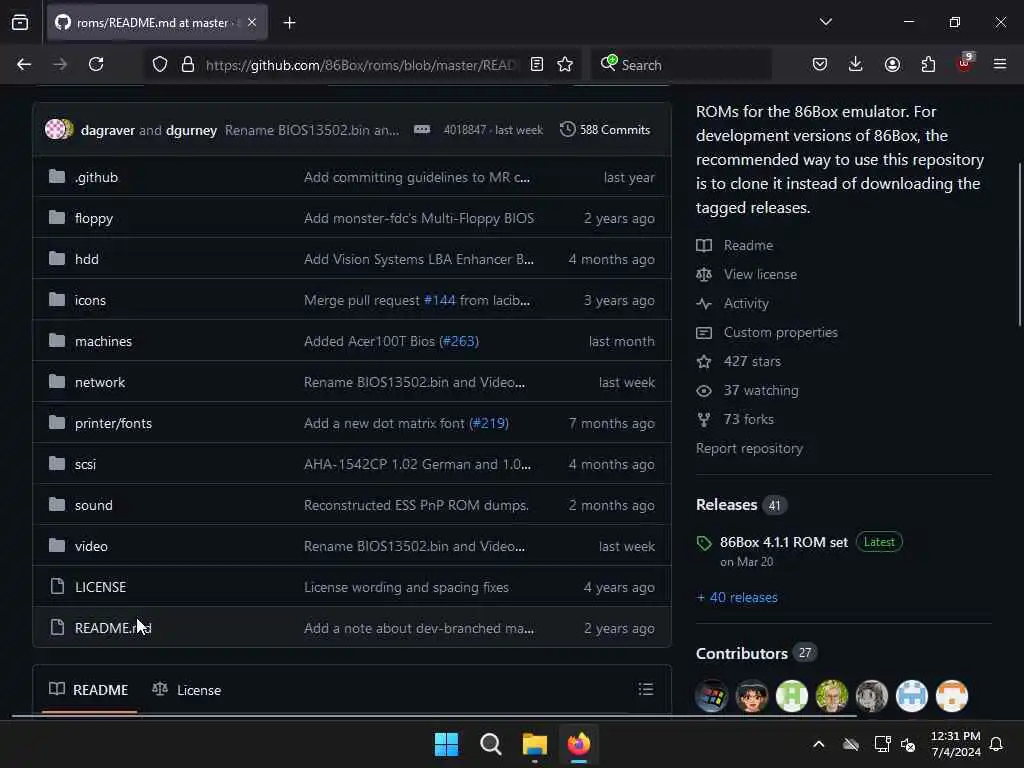Screen dimensions: 1024x768
Task: Show hidden system tray icons chevron
Action: pyautogui.click(x=818, y=744)
